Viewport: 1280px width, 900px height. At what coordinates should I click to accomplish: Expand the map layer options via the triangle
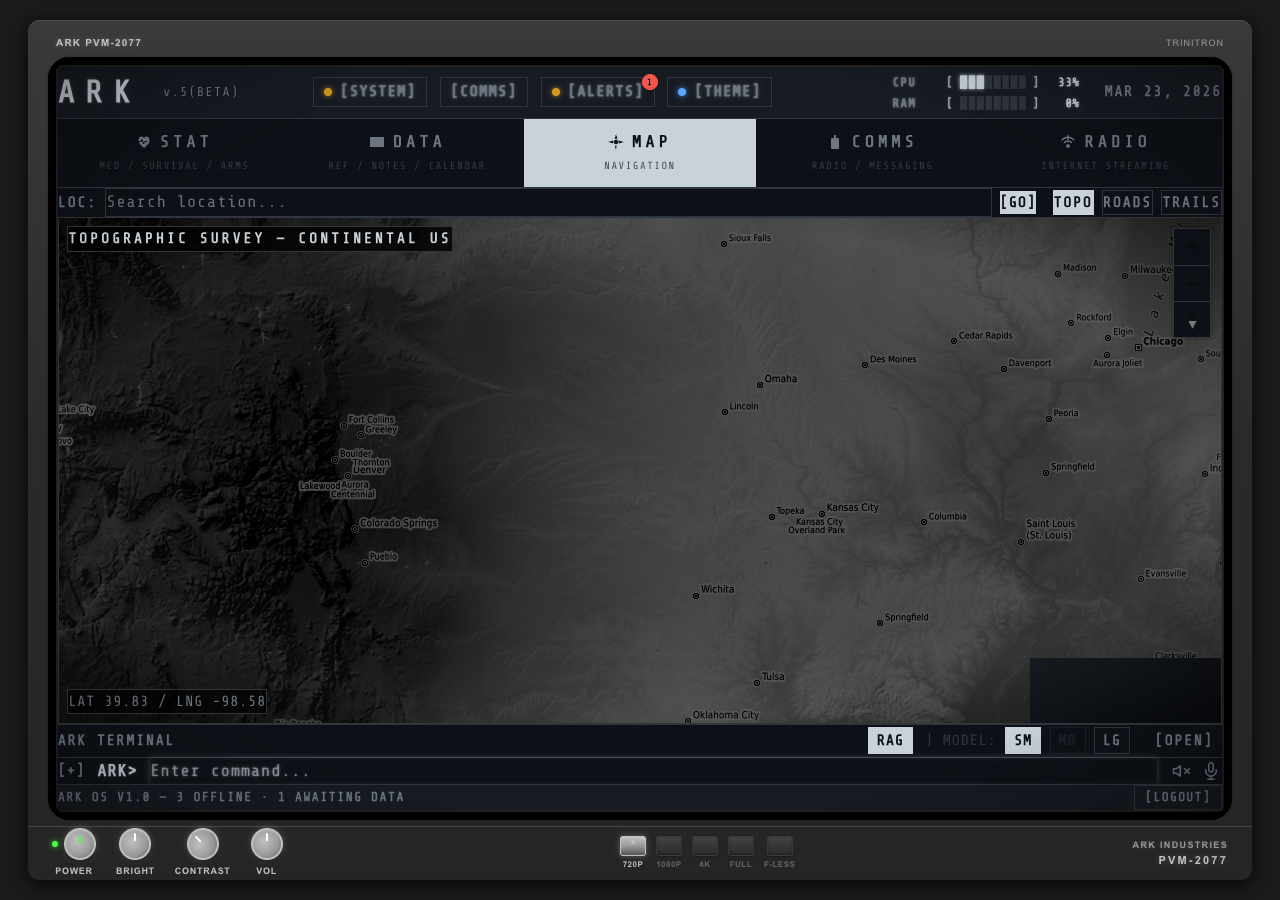click(1192, 323)
